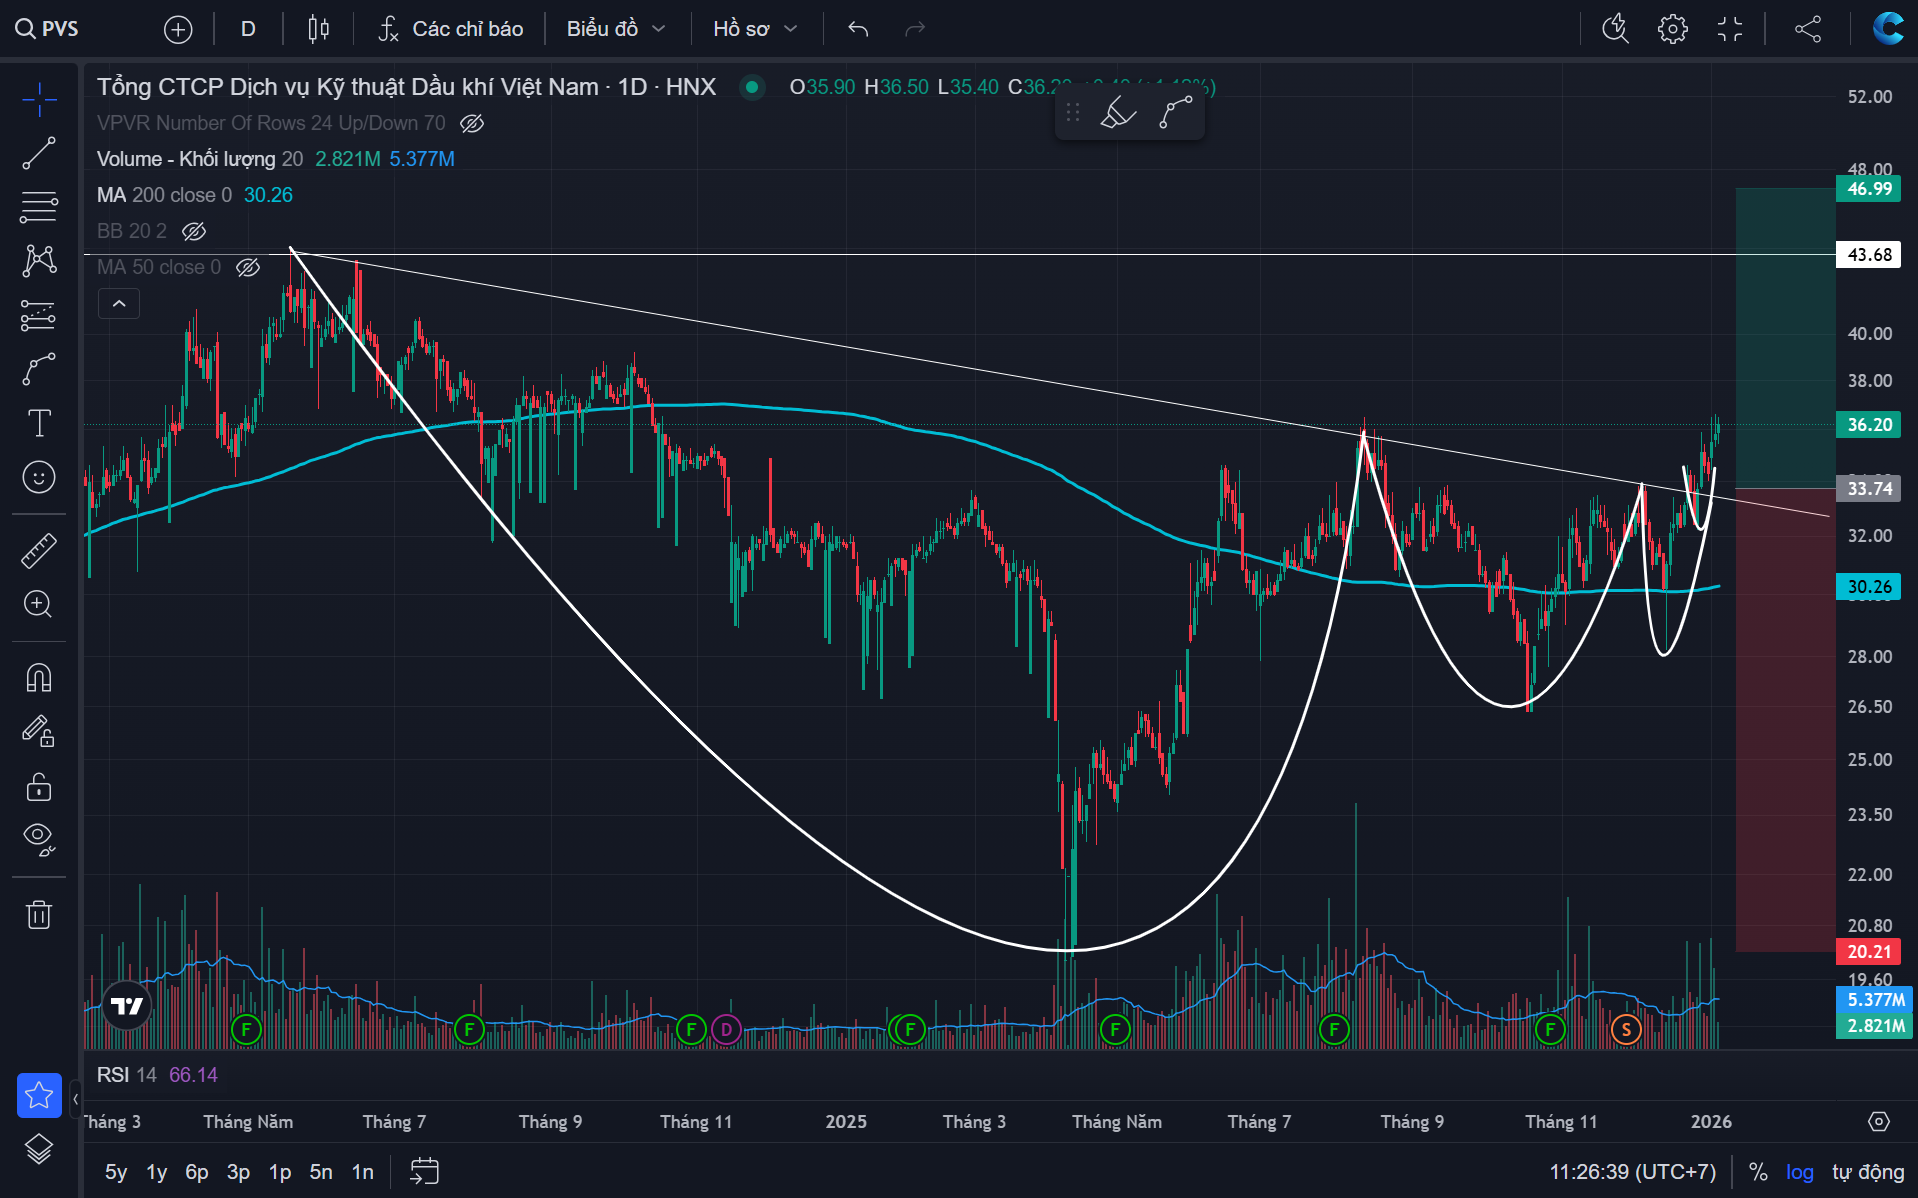Click the 46.99 green target price label
The width and height of the screenshot is (1918, 1198).
[1868, 189]
